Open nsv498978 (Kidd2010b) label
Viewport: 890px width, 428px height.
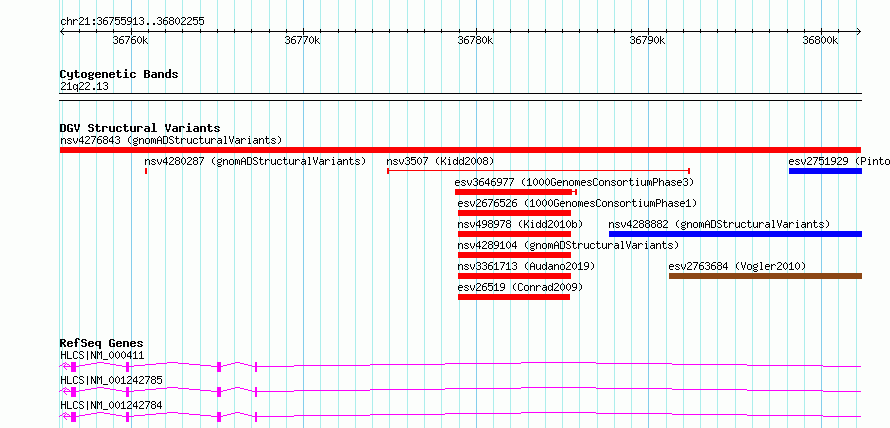[520, 224]
